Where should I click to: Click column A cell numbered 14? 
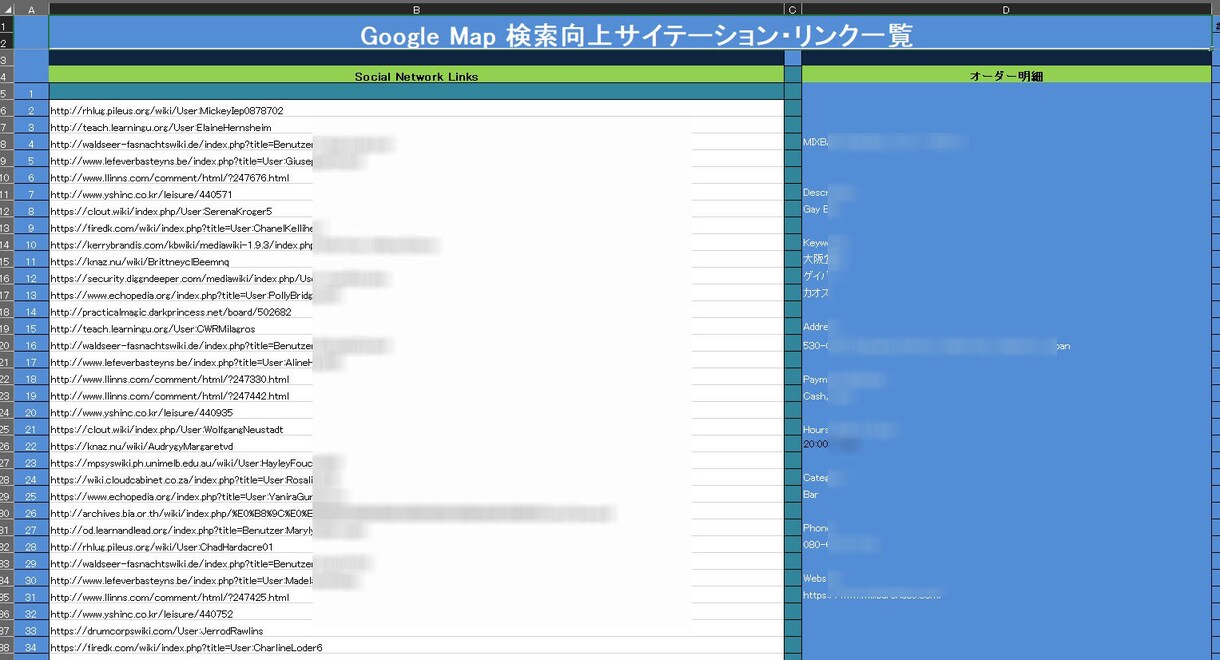(31, 312)
